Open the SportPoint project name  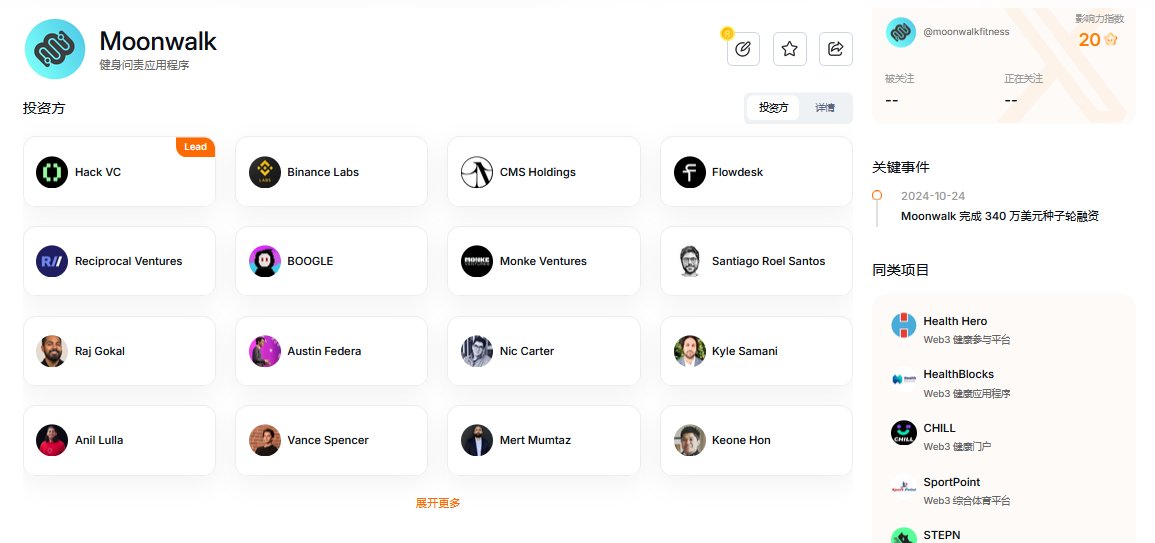pyautogui.click(x=952, y=482)
